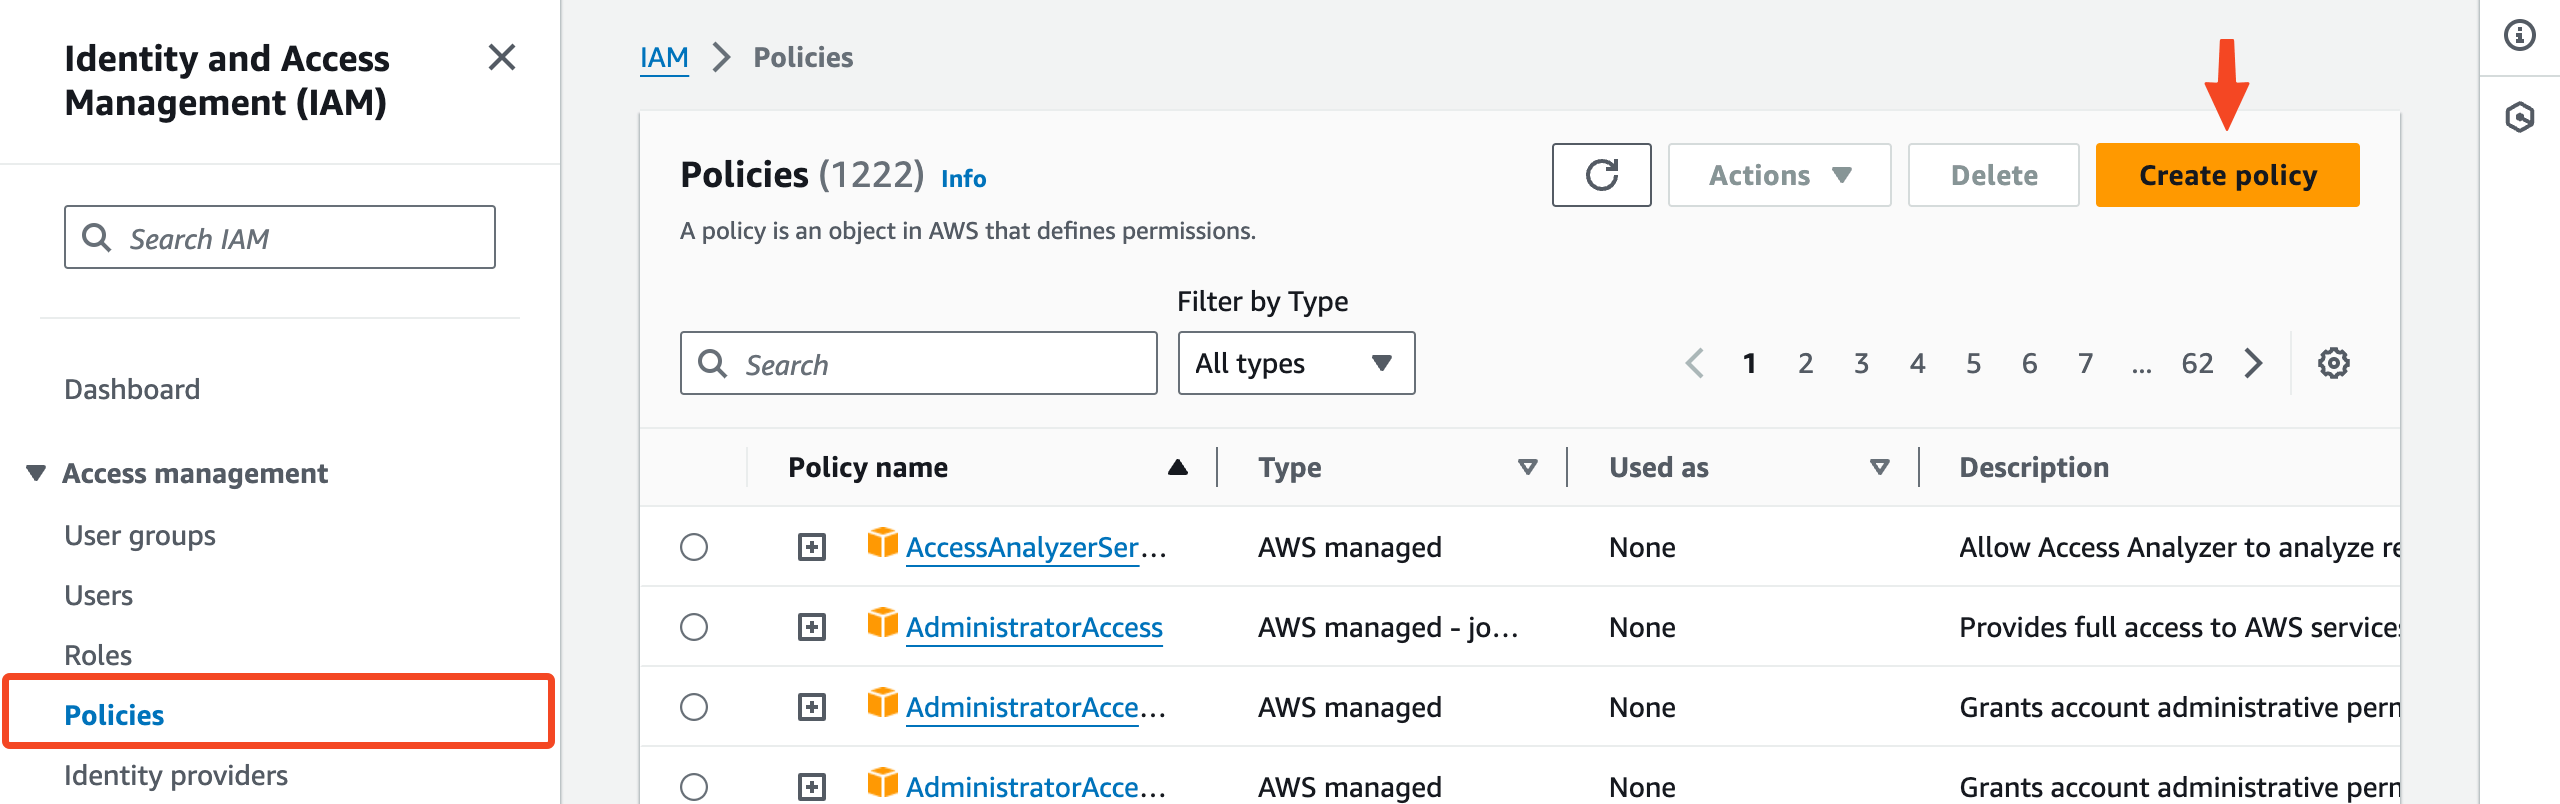Open Used as column filter arrow
Screen dimensions: 2560x804
coord(1880,467)
